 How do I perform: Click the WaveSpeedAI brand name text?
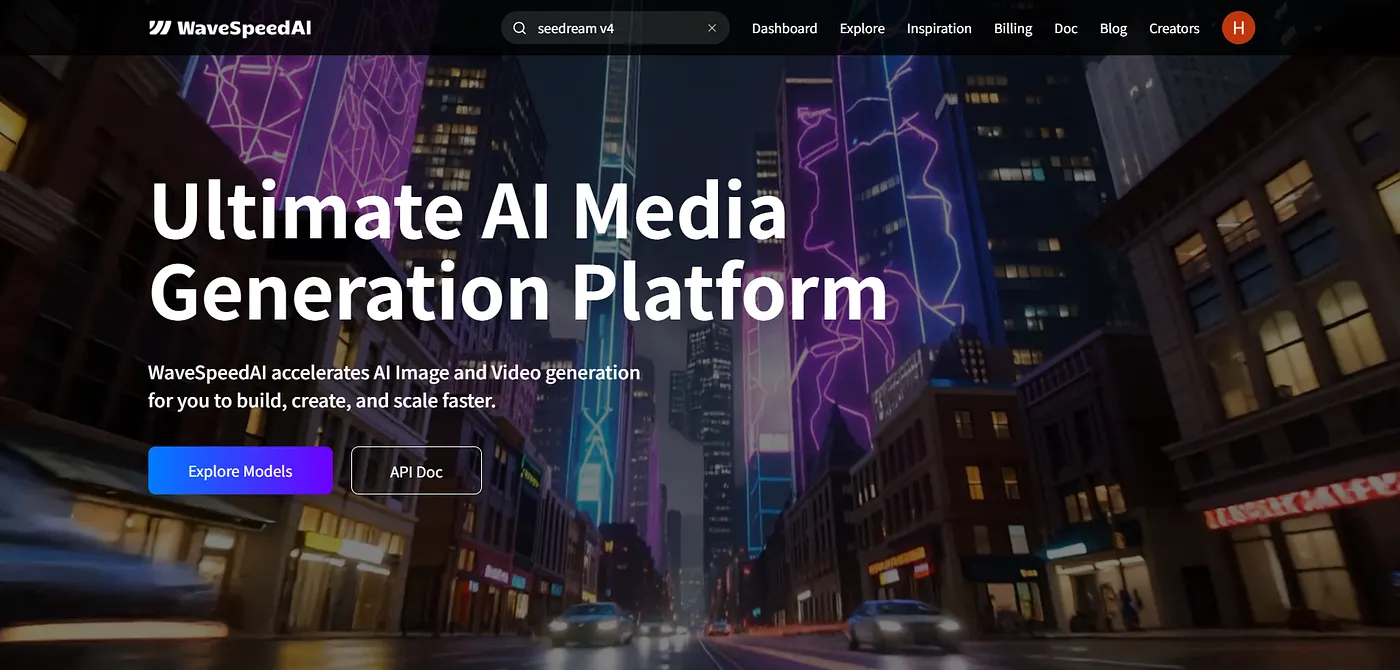[244, 28]
